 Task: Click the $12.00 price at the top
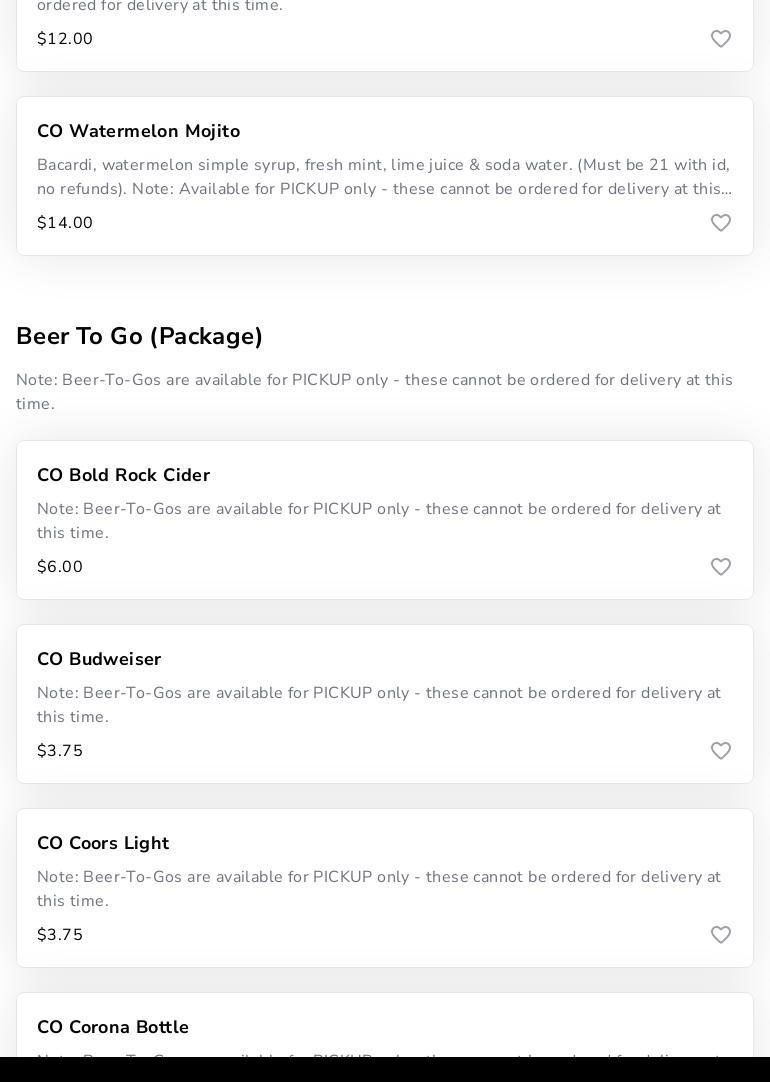tap(65, 39)
